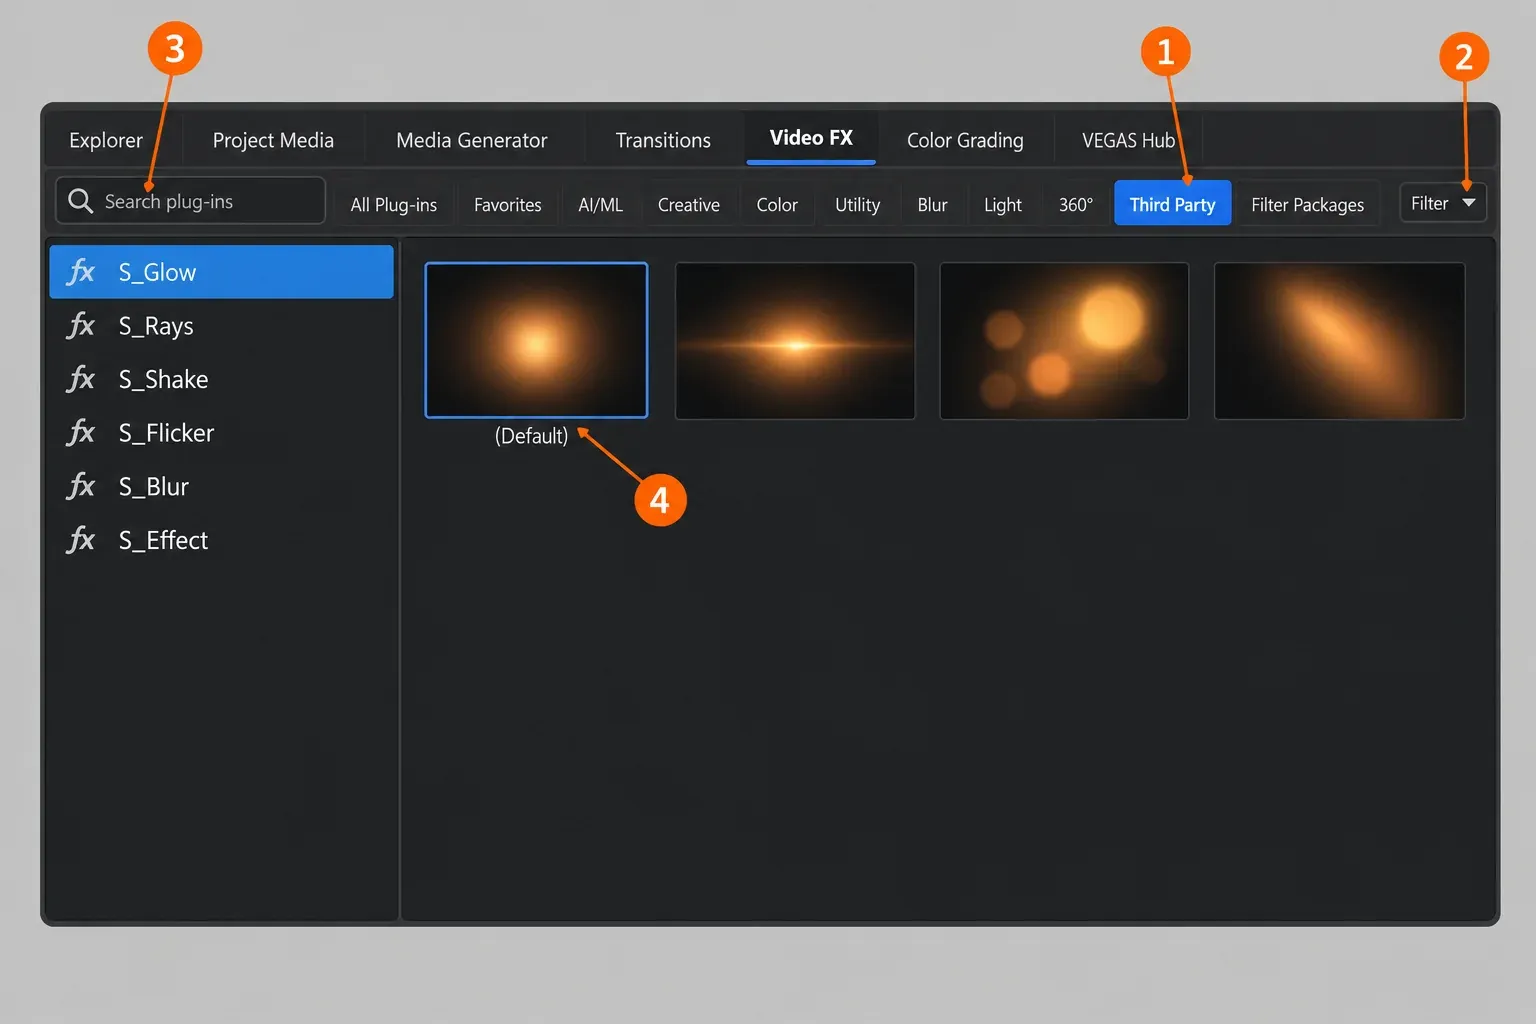Click the fx icon beside S_Effect
The width and height of the screenshot is (1536, 1024).
pyautogui.click(x=81, y=540)
